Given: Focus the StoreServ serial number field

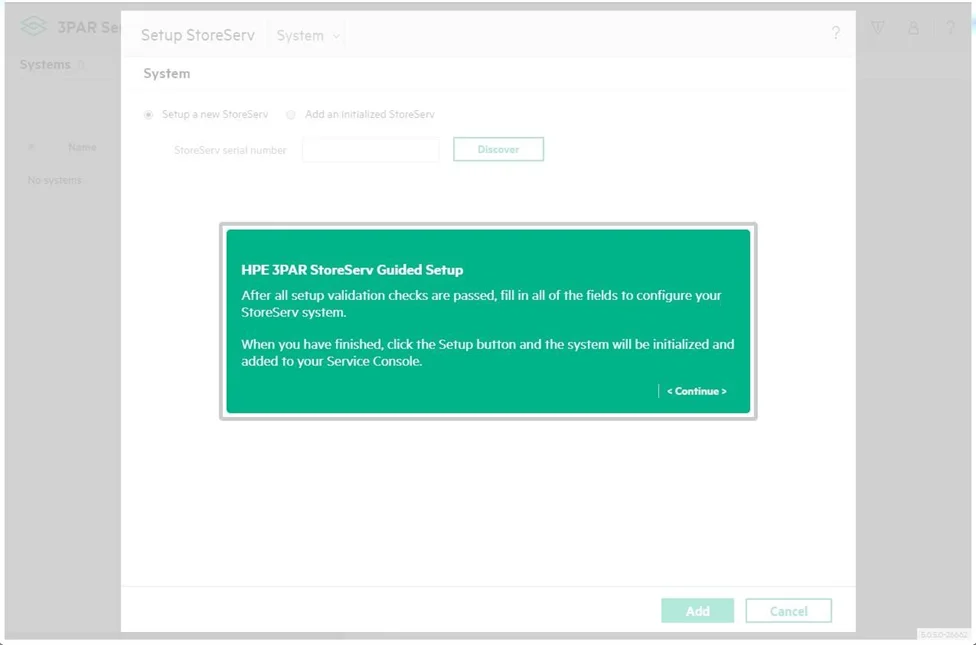Looking at the screenshot, I should click(x=370, y=150).
